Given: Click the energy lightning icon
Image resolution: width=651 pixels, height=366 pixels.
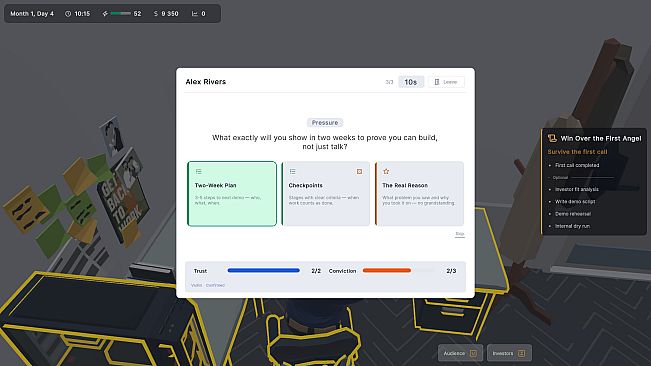Looking at the screenshot, I should click(x=105, y=14).
